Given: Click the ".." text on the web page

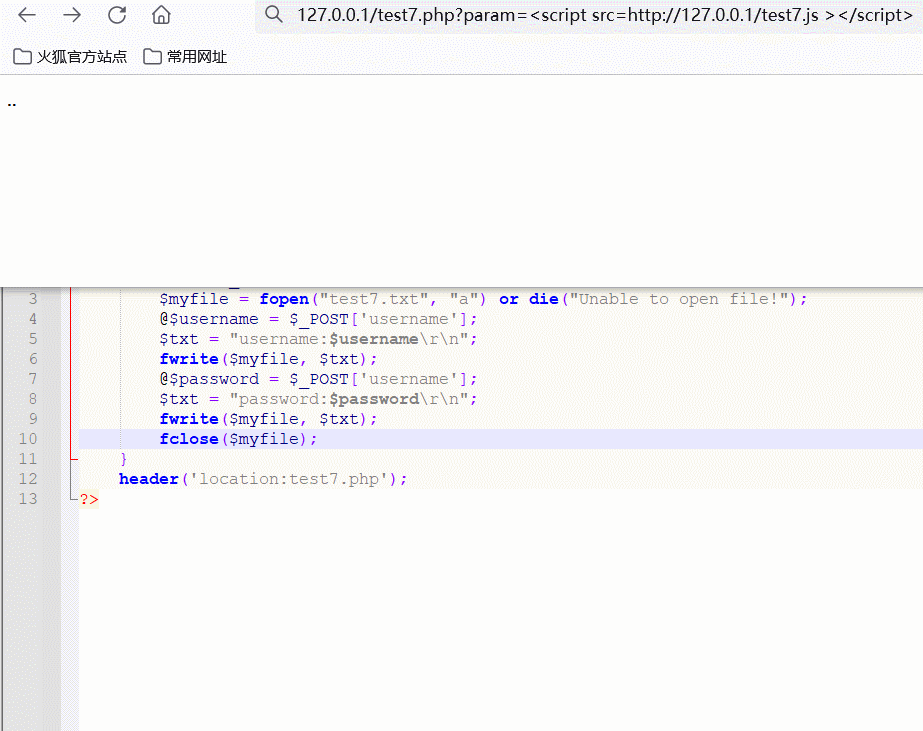Looking at the screenshot, I should click(x=12, y=105).
